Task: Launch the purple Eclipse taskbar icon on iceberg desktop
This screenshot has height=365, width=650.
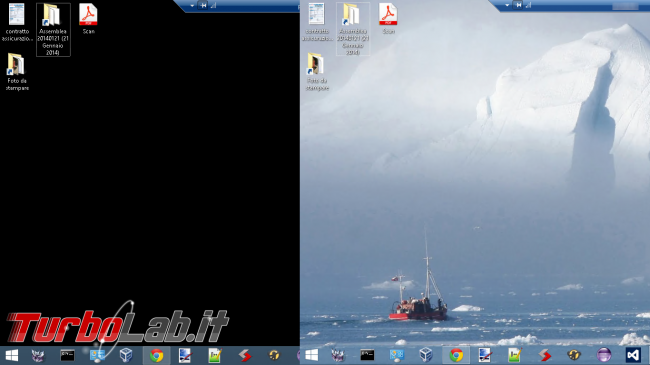Action: coord(604,355)
